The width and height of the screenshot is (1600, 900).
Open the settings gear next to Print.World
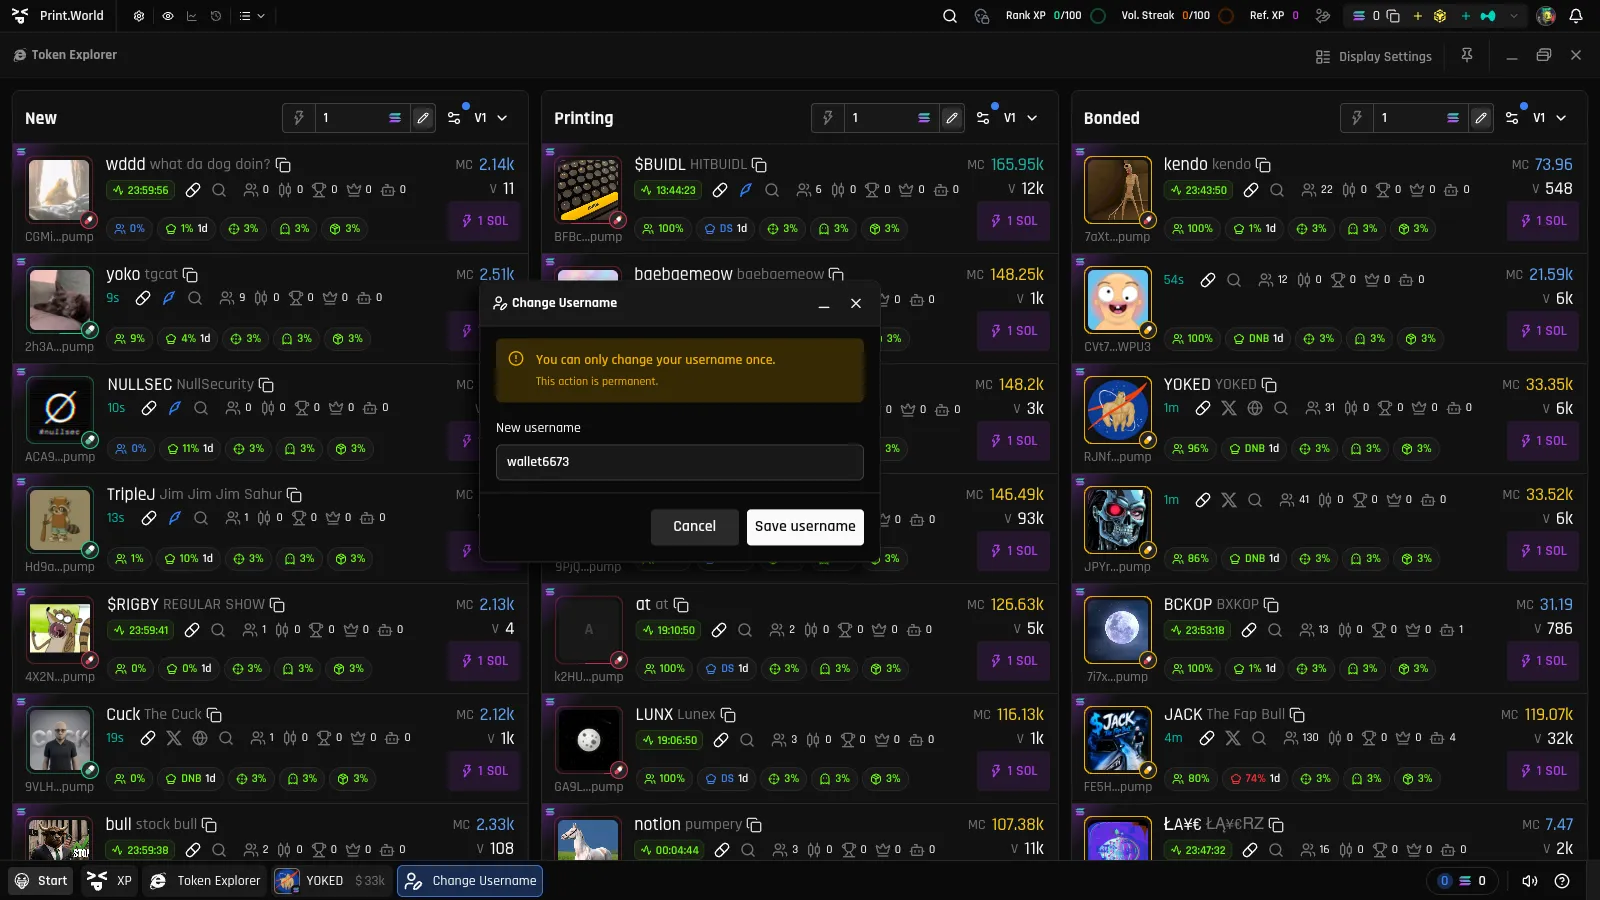[139, 16]
